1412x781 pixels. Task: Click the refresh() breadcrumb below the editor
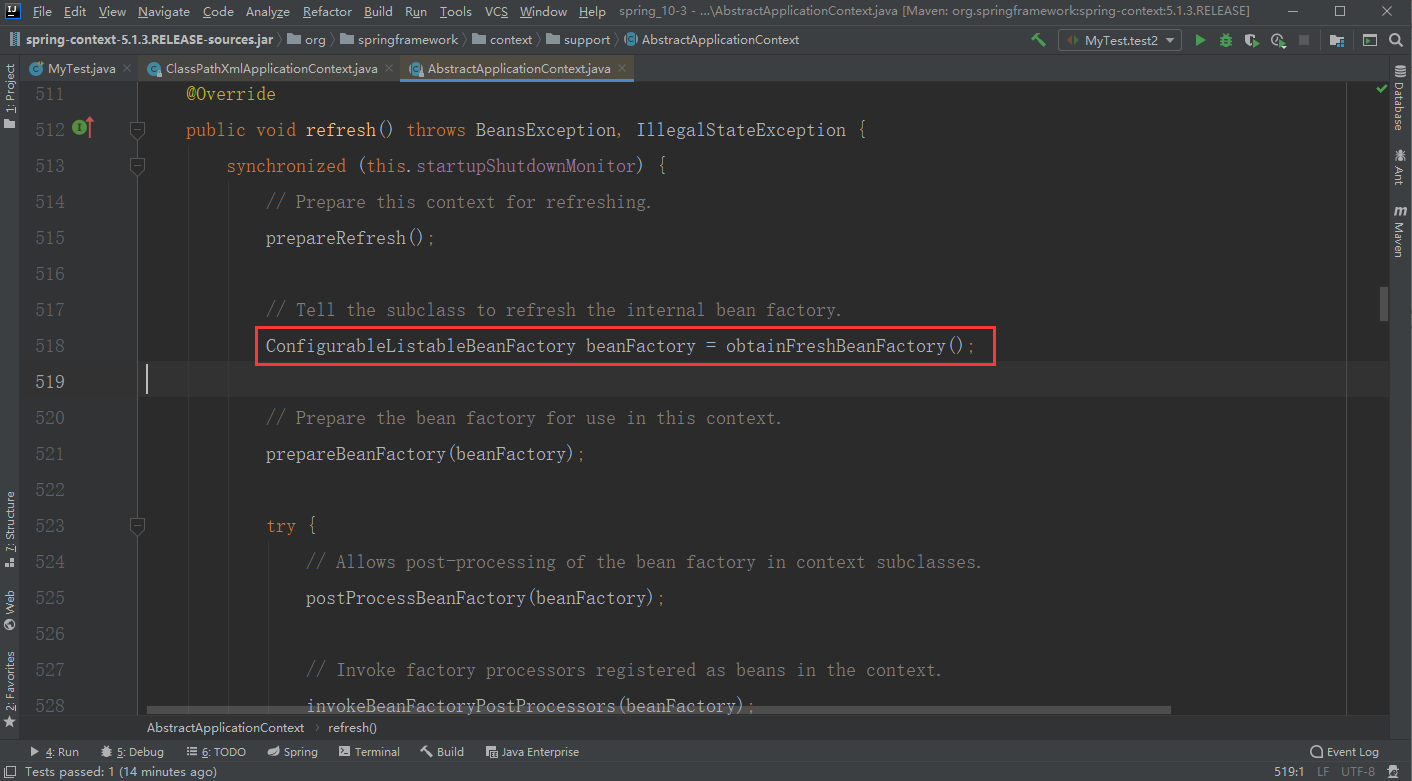[352, 728]
